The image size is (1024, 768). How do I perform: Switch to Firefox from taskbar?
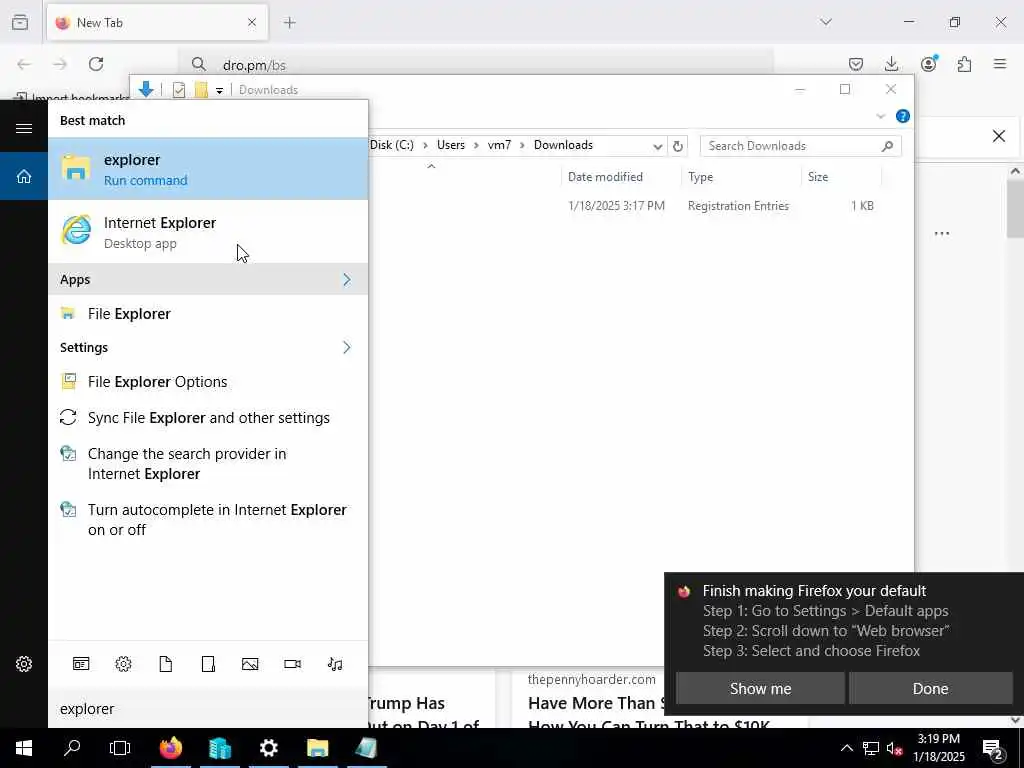(171, 748)
